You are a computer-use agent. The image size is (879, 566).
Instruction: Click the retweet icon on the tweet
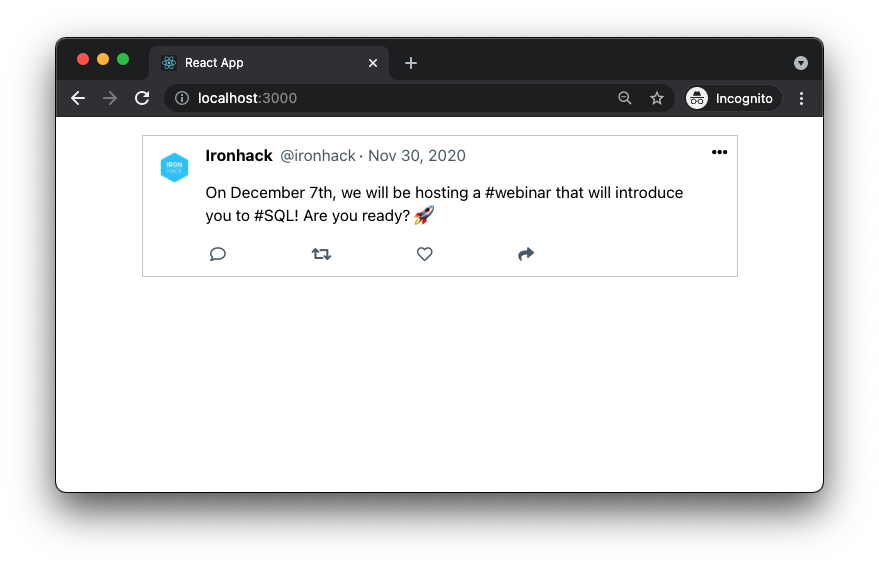[x=321, y=254]
